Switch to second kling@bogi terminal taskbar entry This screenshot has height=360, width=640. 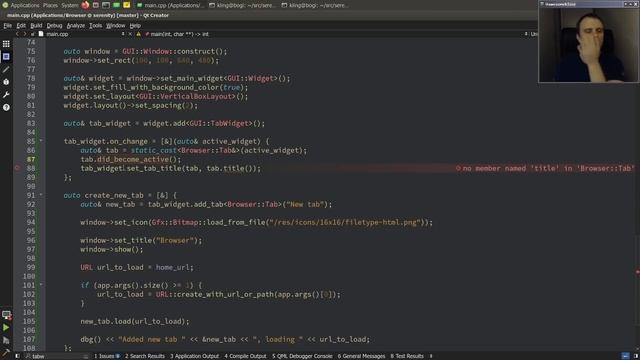pos(315,5)
